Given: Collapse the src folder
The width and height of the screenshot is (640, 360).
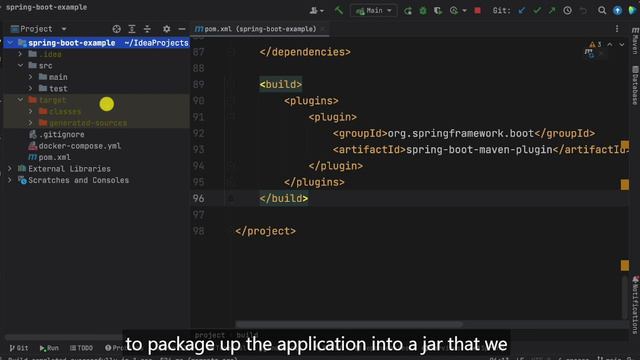Looking at the screenshot, I should pos(20,65).
